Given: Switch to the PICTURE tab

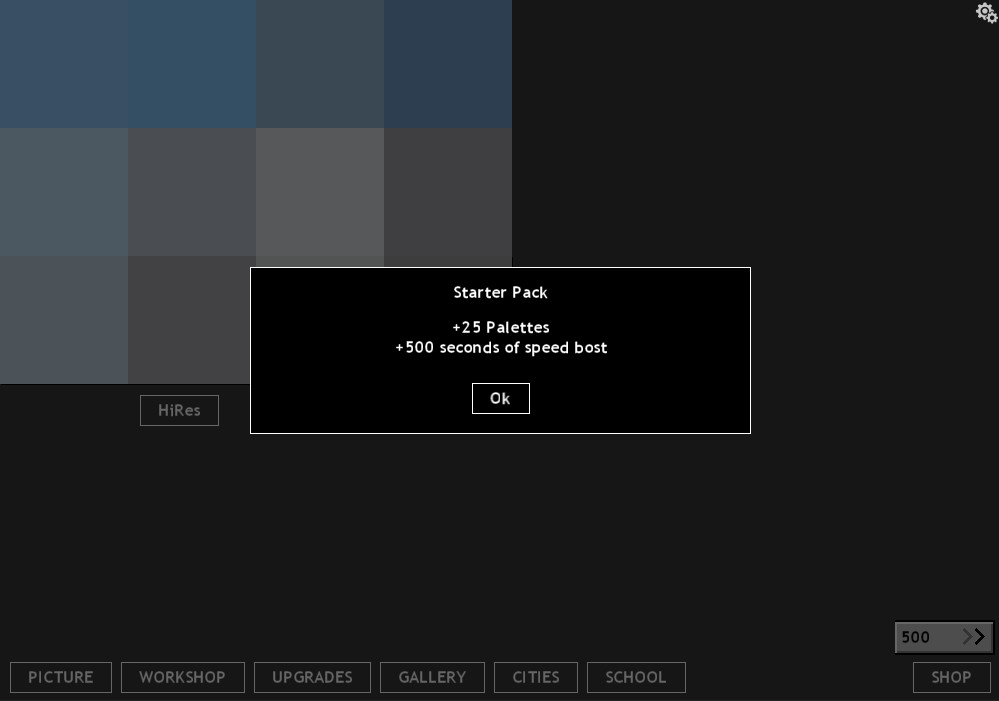Looking at the screenshot, I should (60, 677).
